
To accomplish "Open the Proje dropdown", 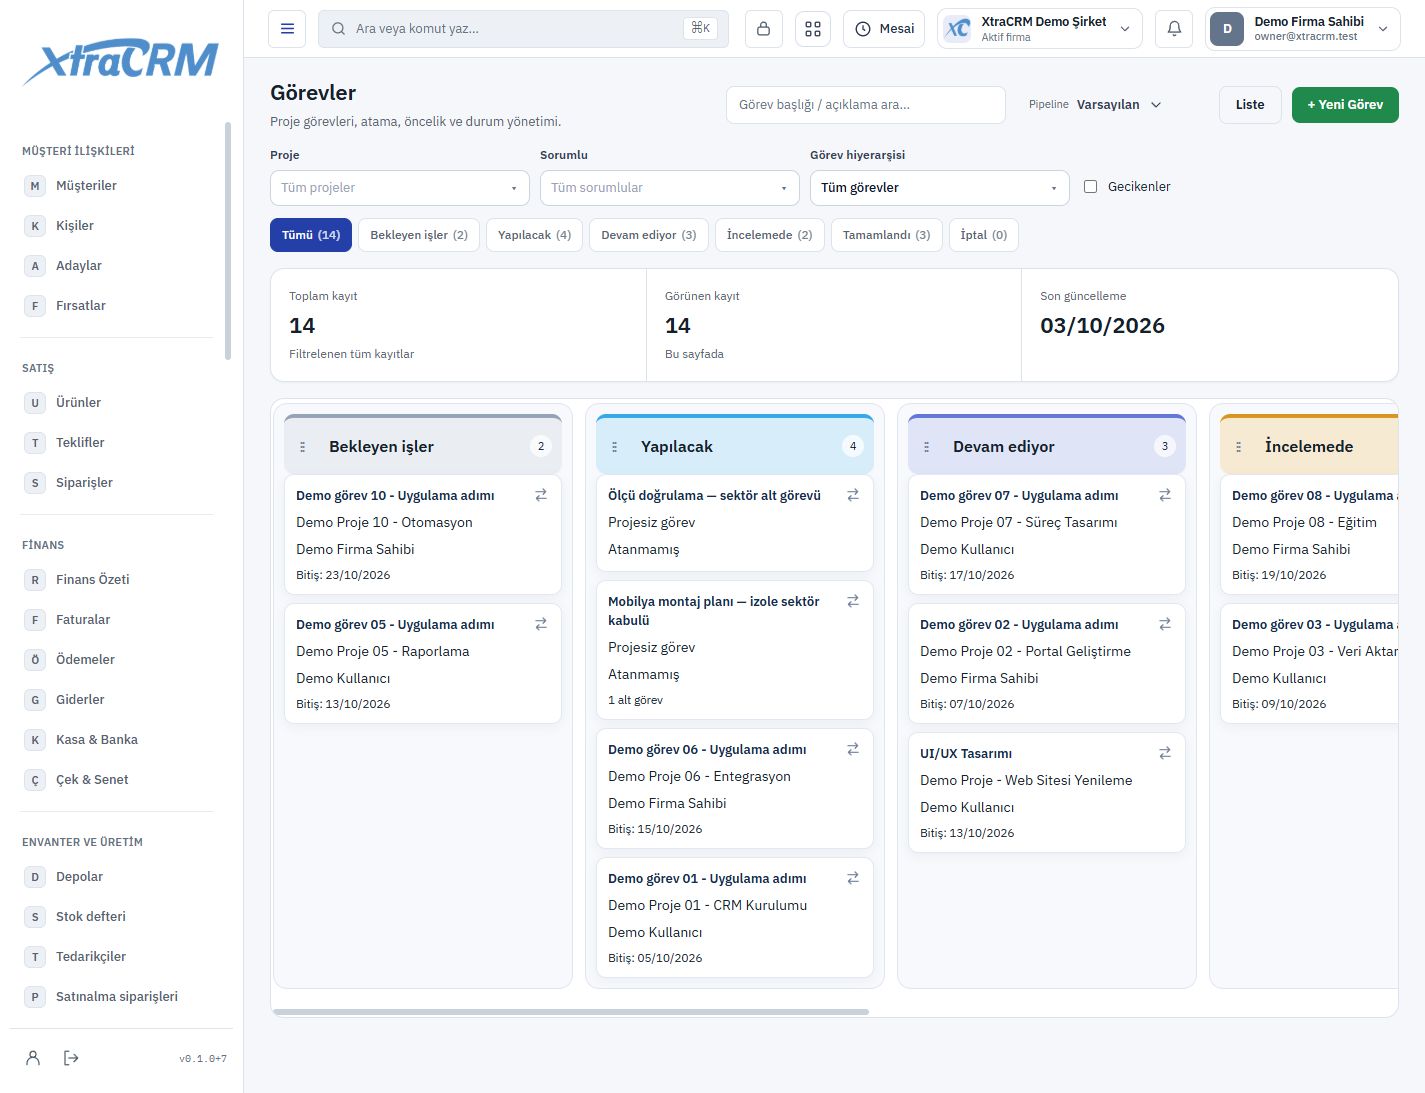I will point(400,188).
